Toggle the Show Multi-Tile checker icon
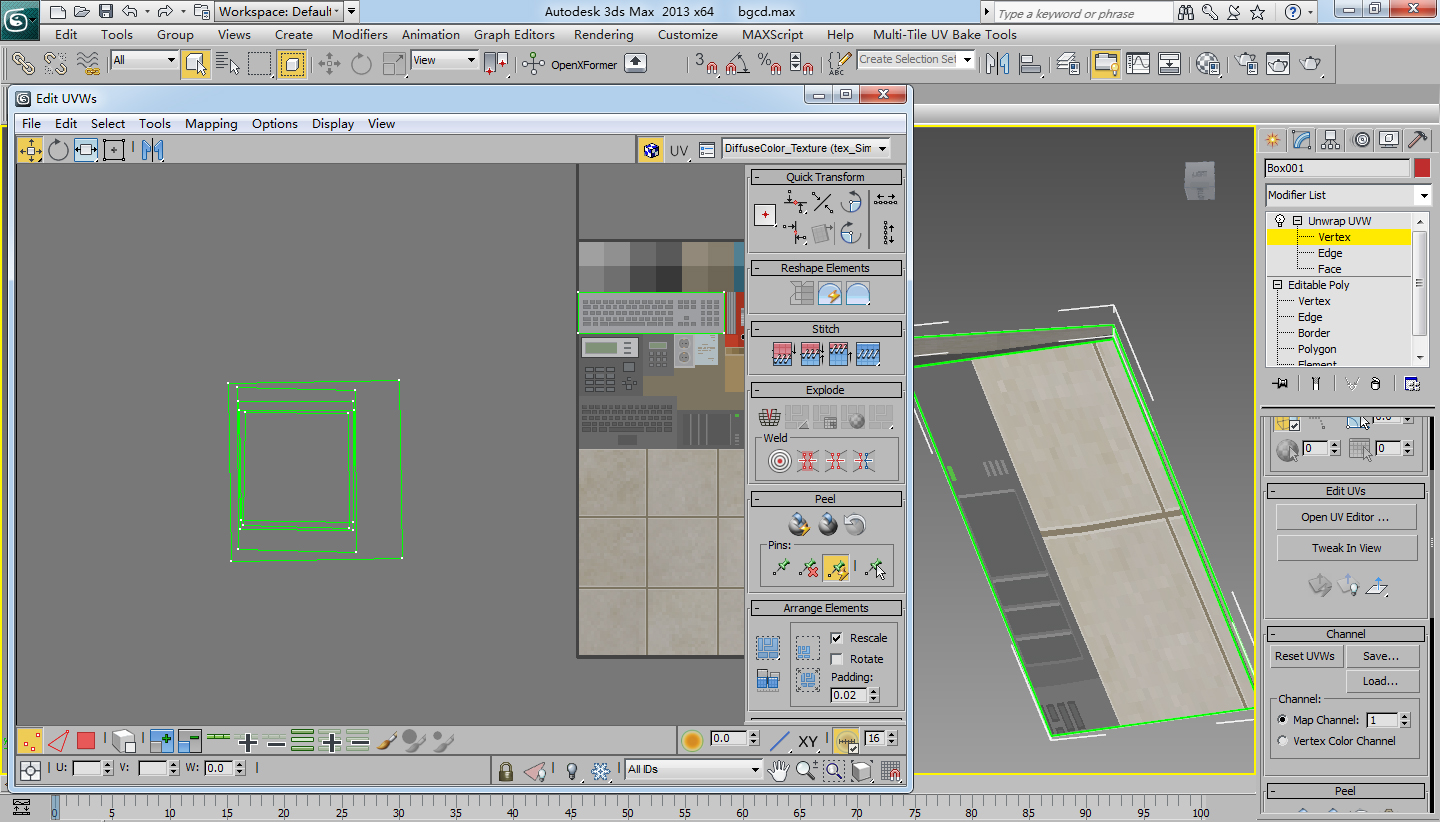This screenshot has width=1440, height=822. tap(652, 150)
